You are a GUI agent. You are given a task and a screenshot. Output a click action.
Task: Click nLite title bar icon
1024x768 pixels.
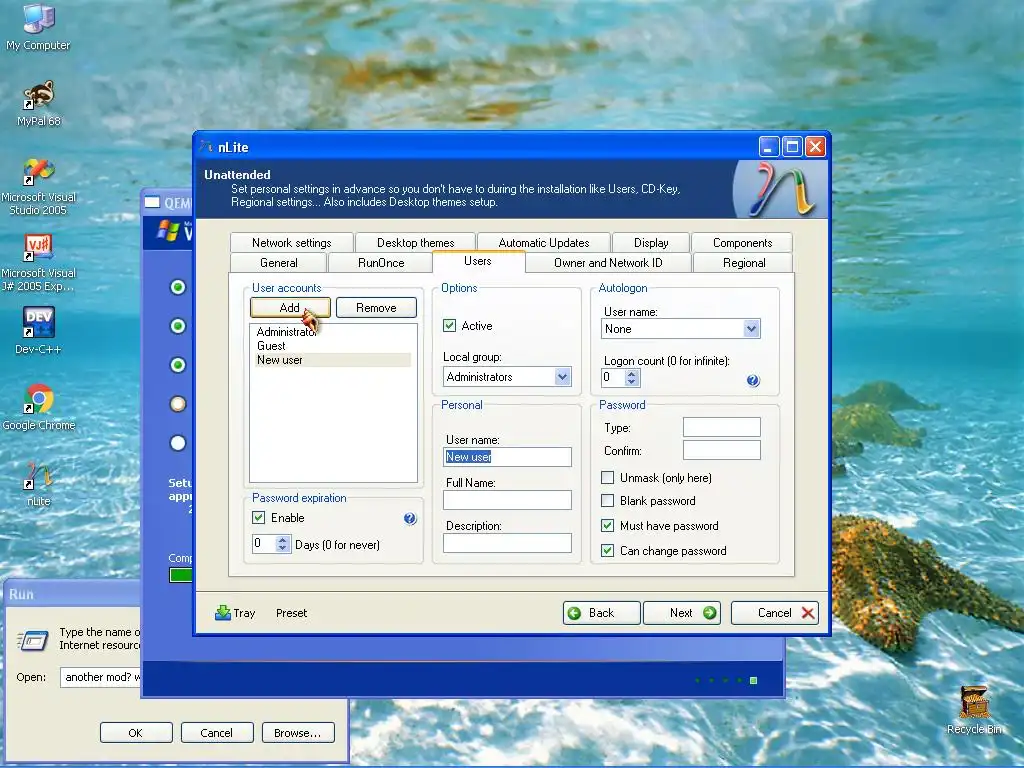click(x=206, y=147)
